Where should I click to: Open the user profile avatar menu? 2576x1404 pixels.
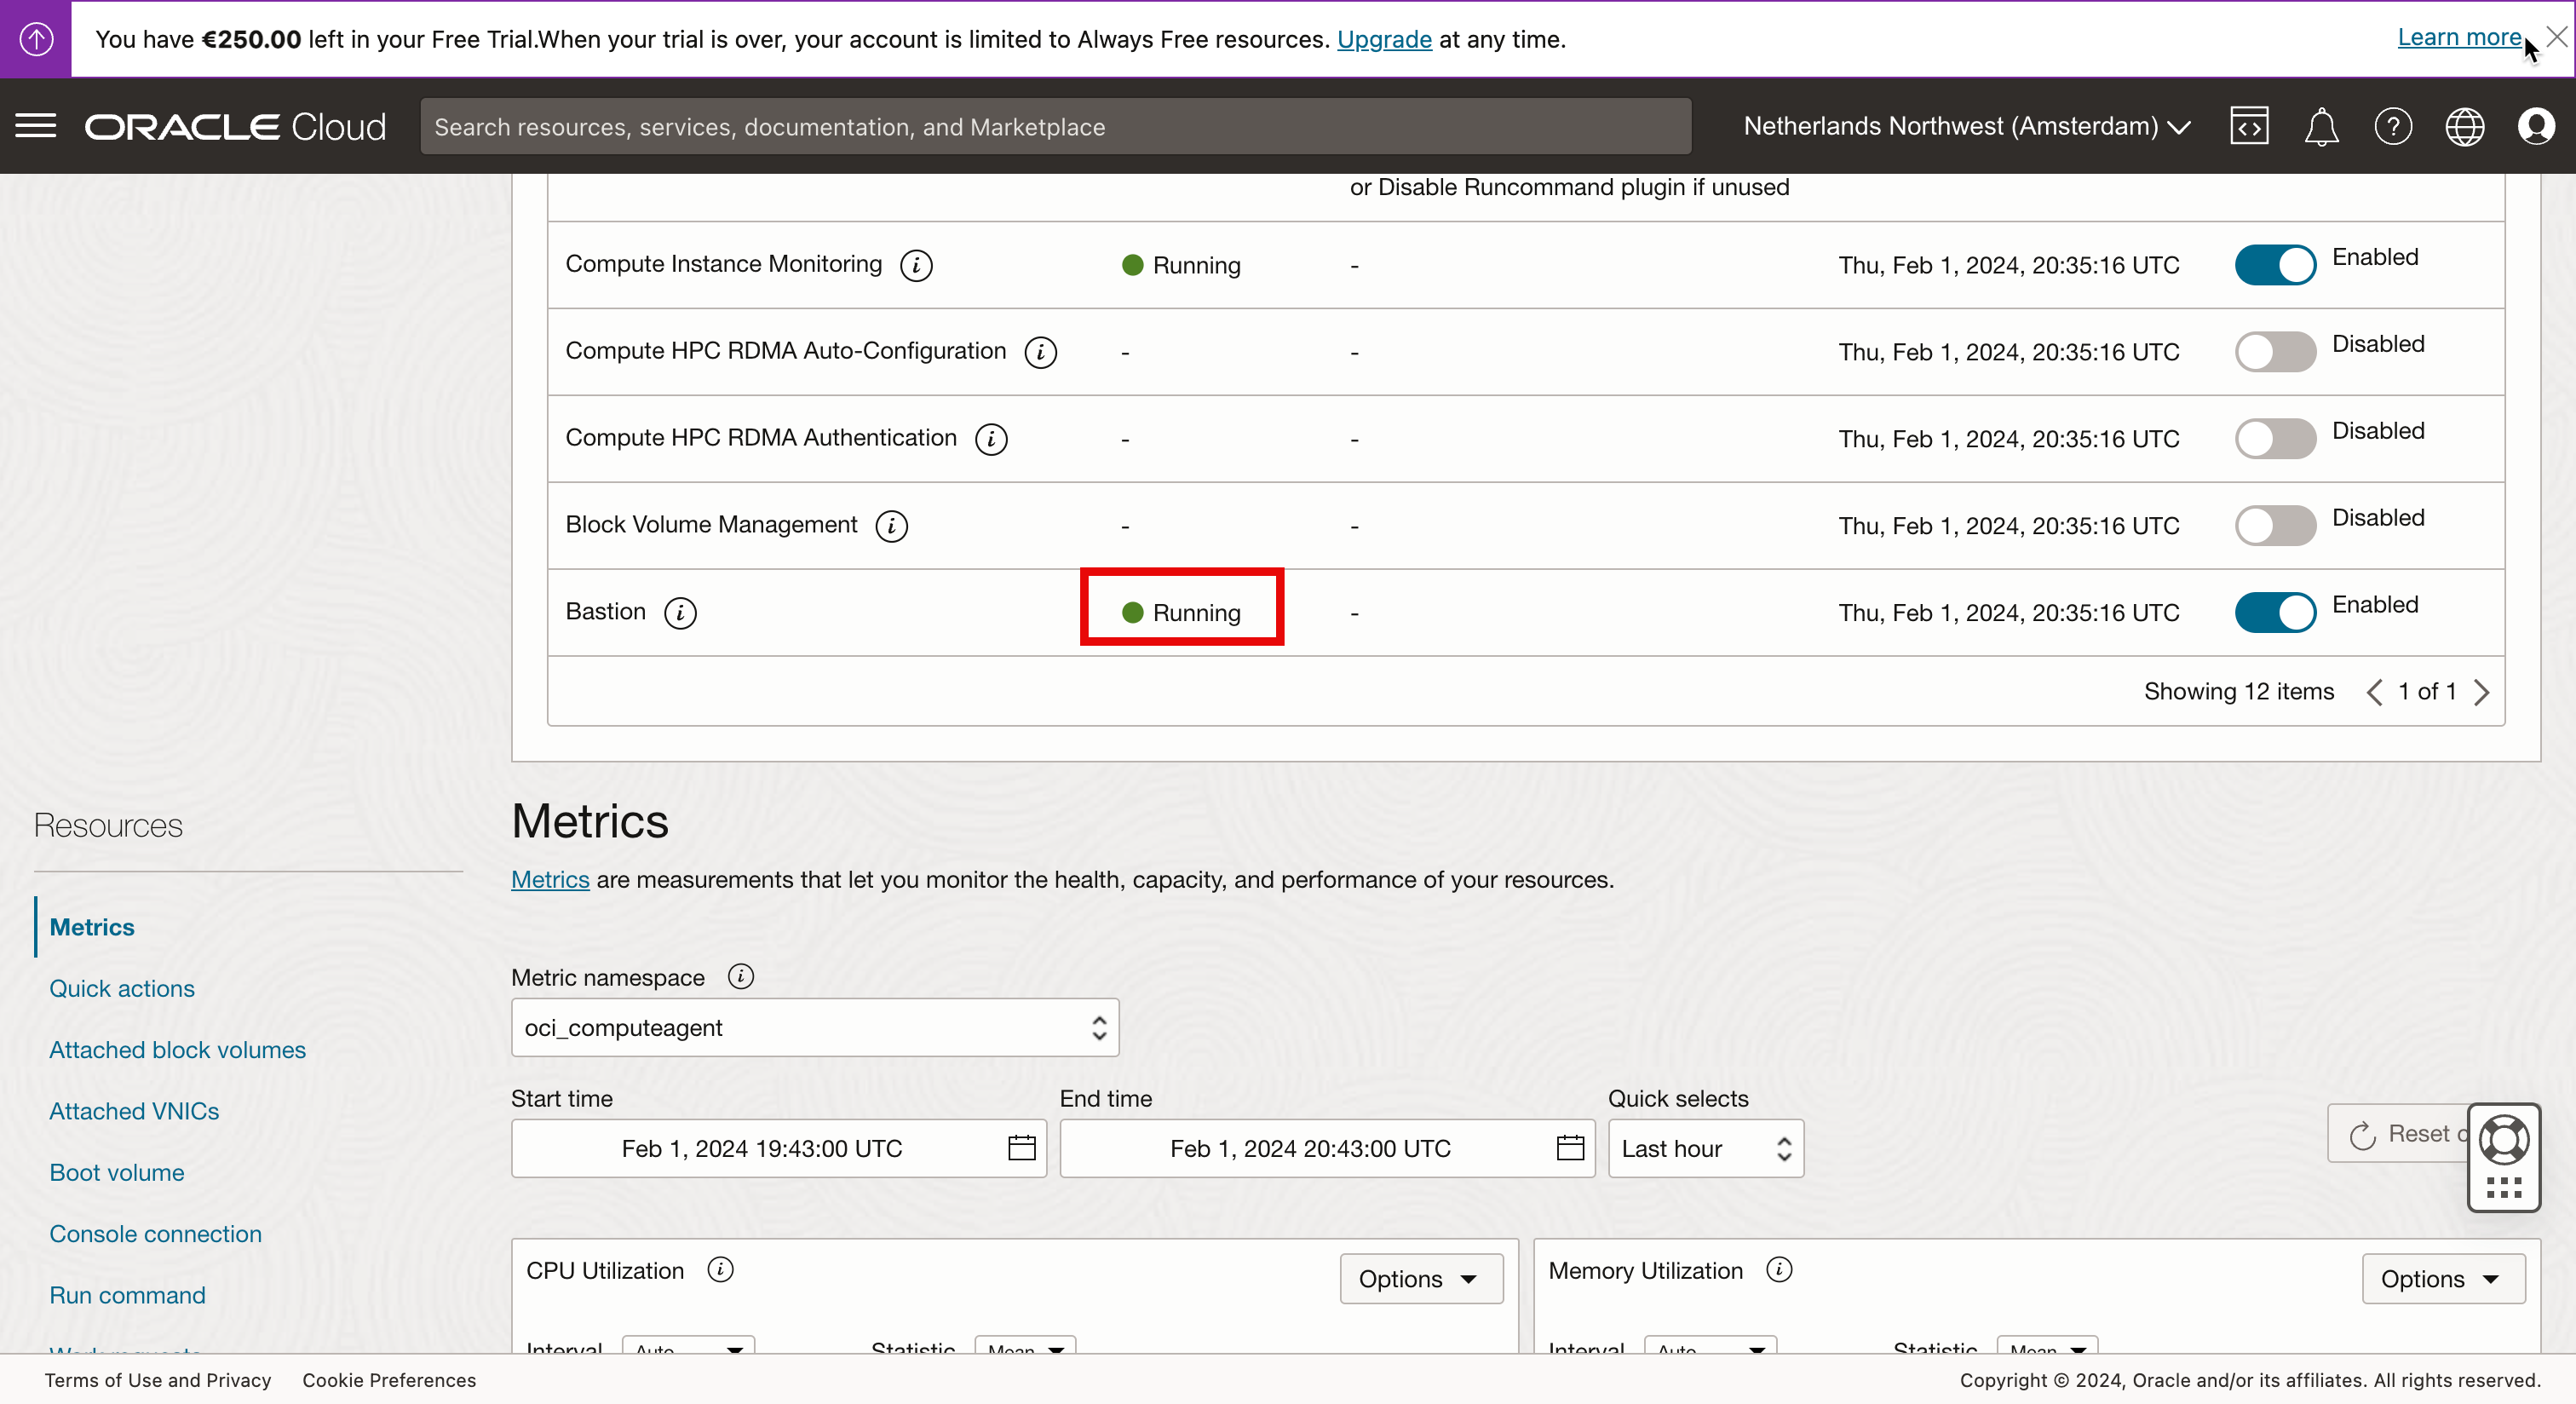[2536, 127]
